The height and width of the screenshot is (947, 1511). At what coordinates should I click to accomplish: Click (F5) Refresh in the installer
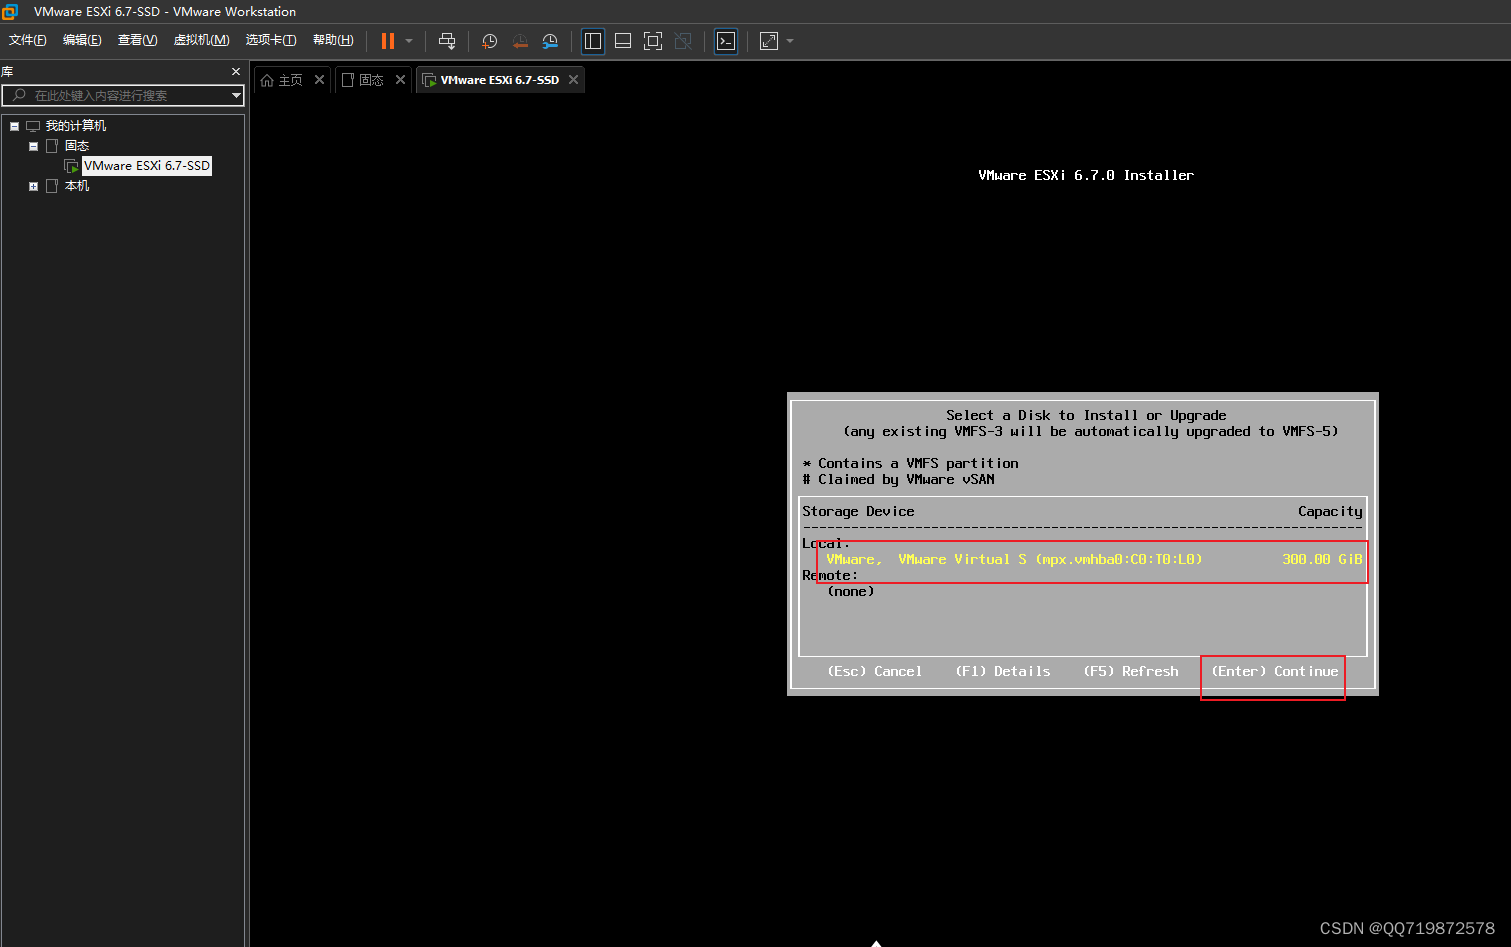coord(1131,671)
